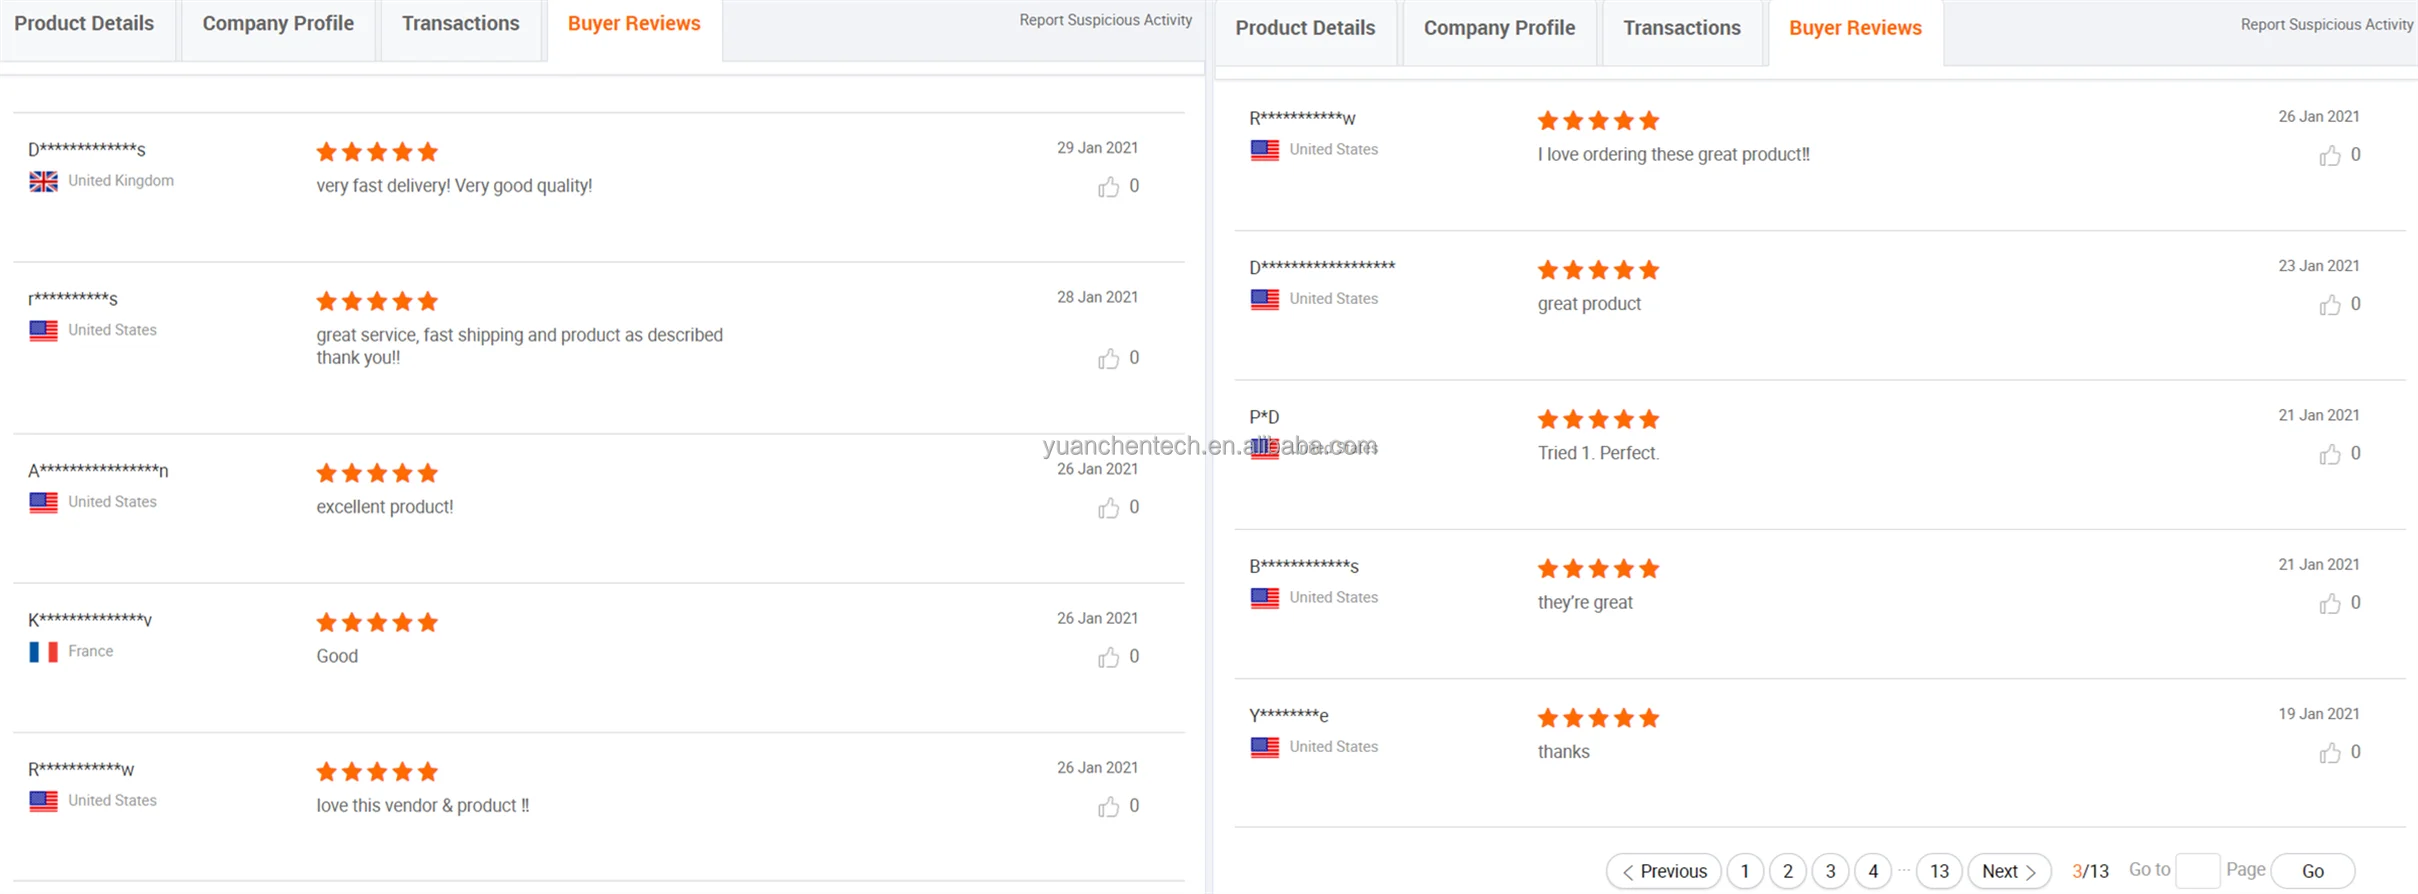Switch to Transactions tab in right panel
Image resolution: width=2418 pixels, height=894 pixels.
pos(1682,29)
